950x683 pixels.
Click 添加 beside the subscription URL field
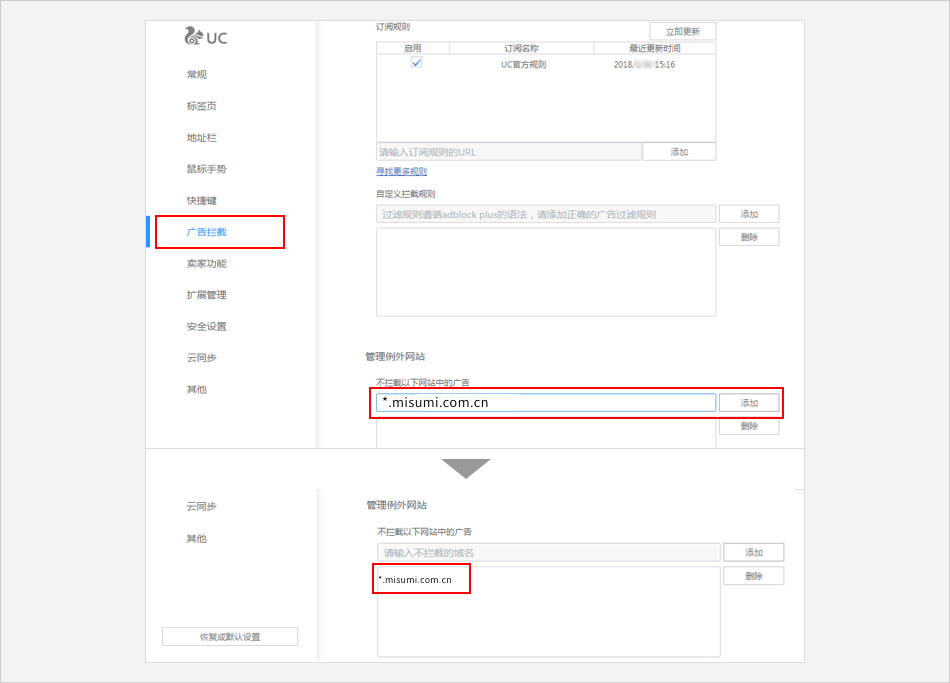(x=679, y=152)
